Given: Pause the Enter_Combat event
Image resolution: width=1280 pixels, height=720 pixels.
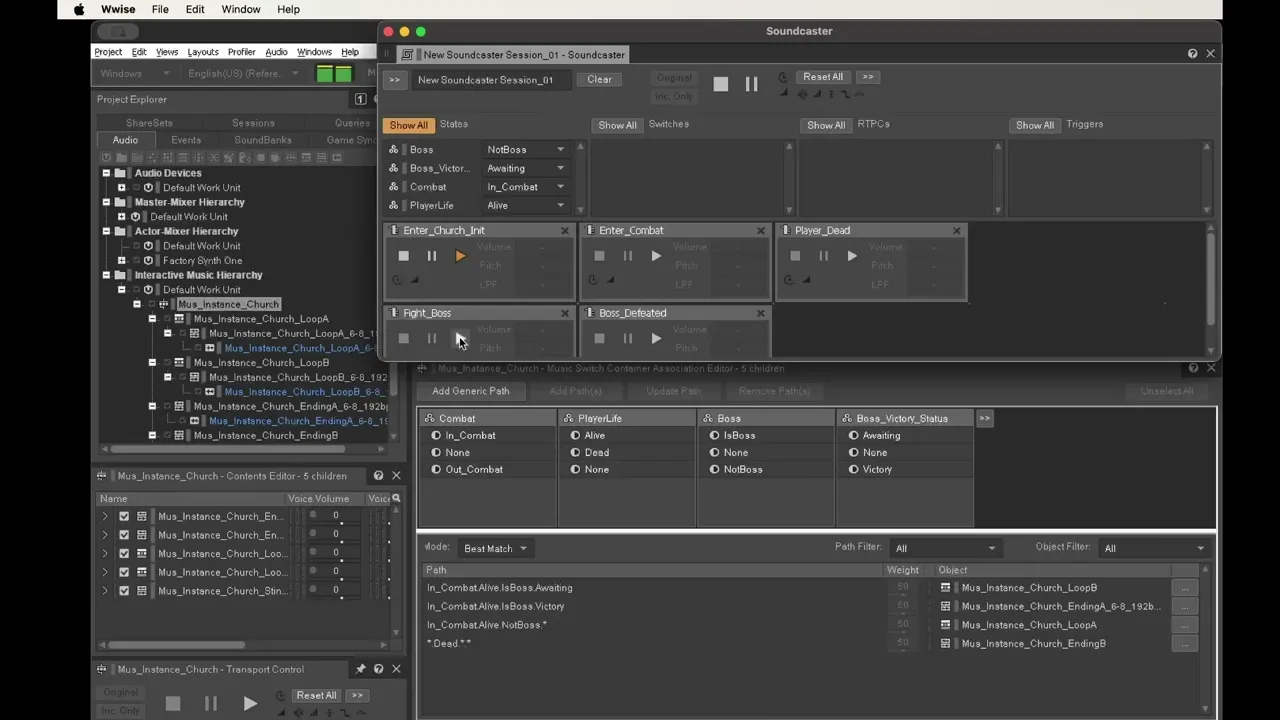Looking at the screenshot, I should click(x=628, y=256).
